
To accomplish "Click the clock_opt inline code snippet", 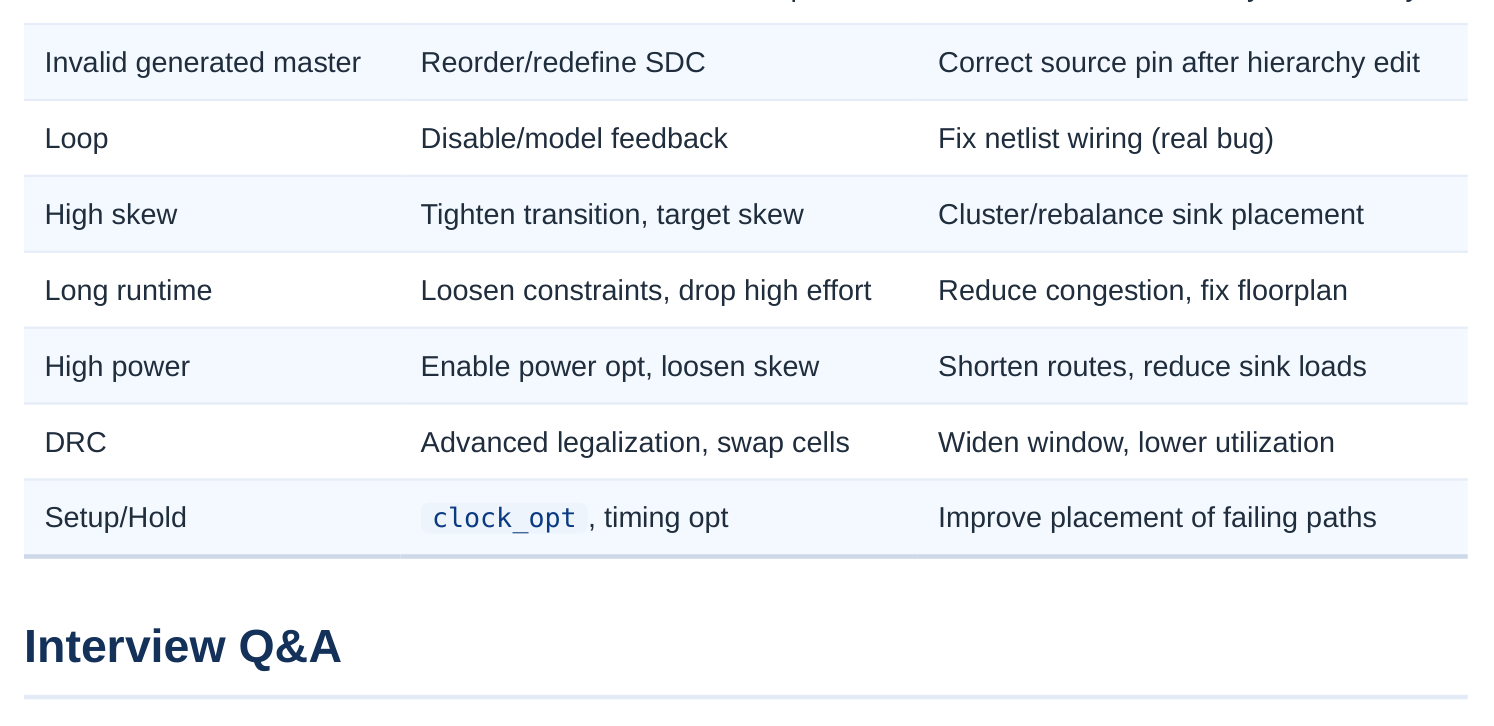I will click(504, 518).
